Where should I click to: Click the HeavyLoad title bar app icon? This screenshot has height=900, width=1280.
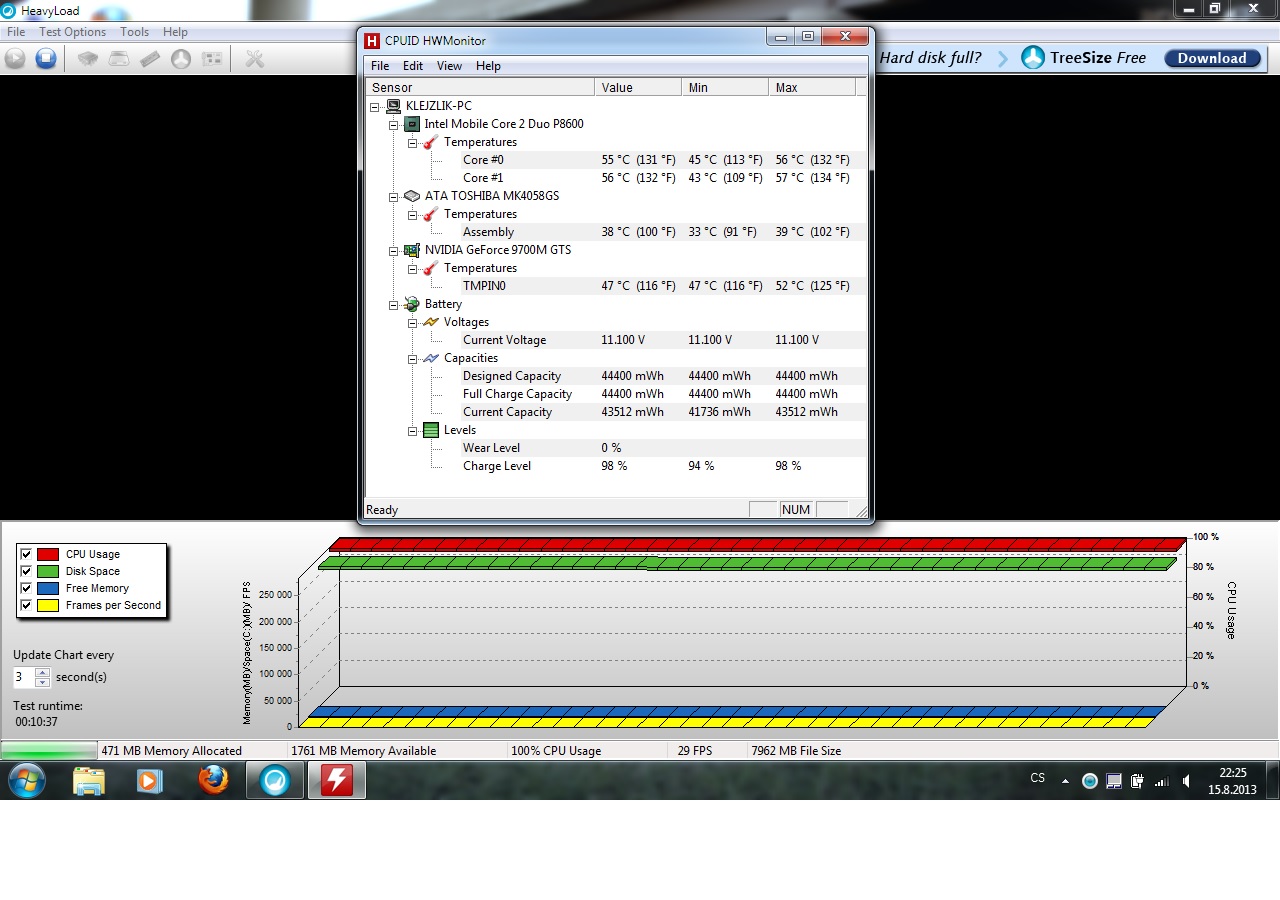[9, 11]
